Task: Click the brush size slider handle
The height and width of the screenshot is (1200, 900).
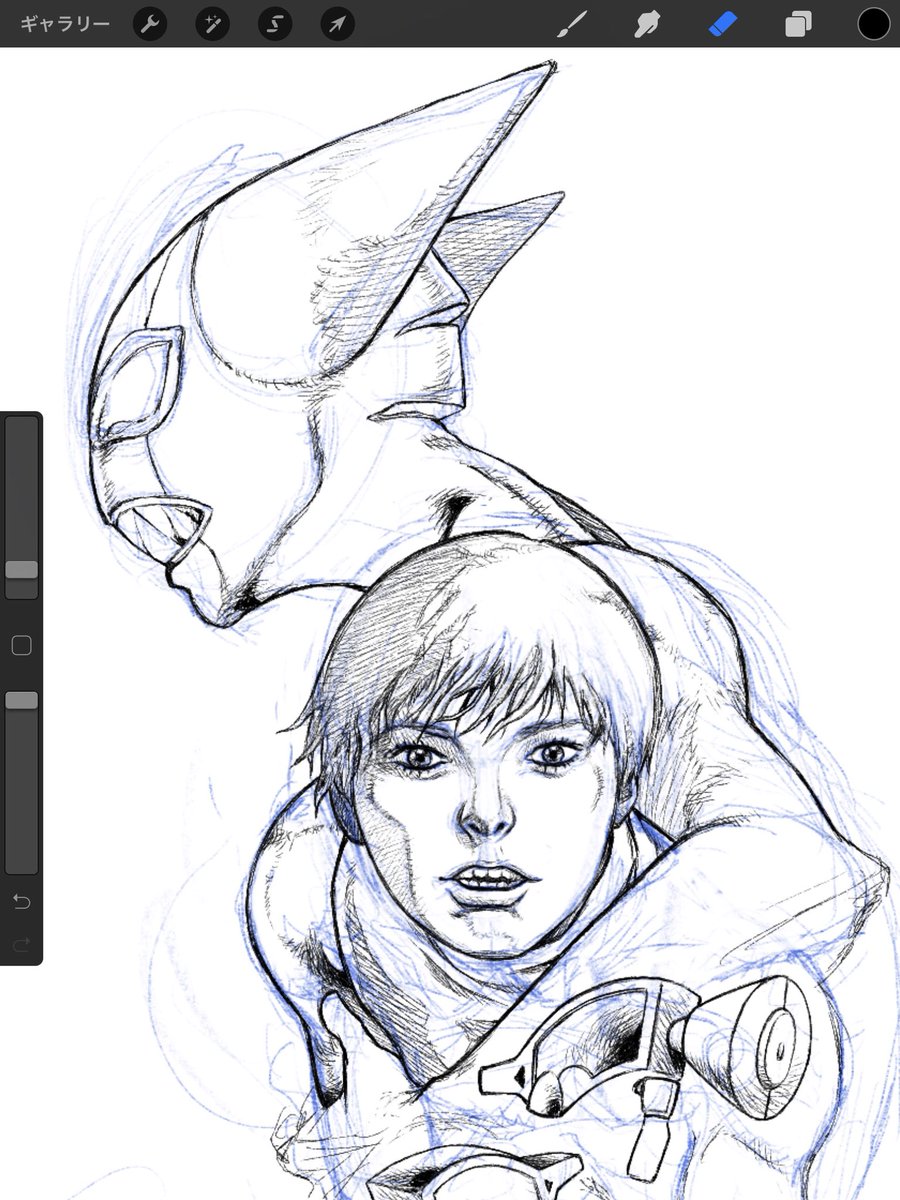Action: tap(21, 569)
